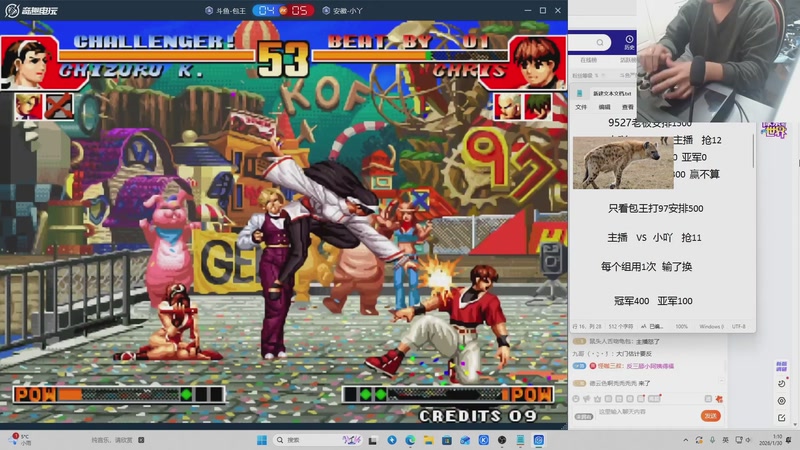Click player name 安徽-小Y in title bar
Viewport: 800px width, 450px height.
pos(347,11)
